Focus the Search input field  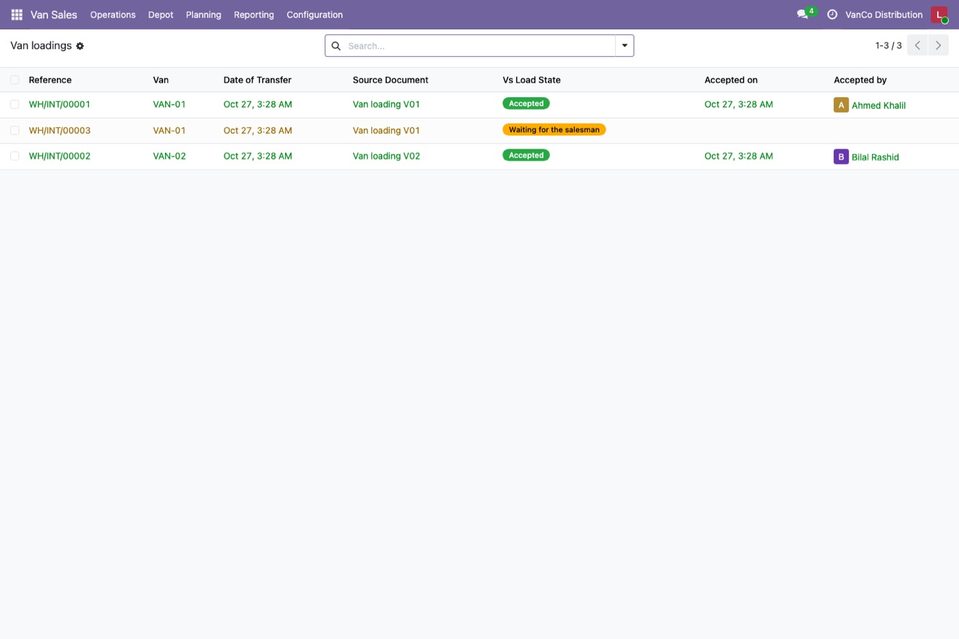479,46
